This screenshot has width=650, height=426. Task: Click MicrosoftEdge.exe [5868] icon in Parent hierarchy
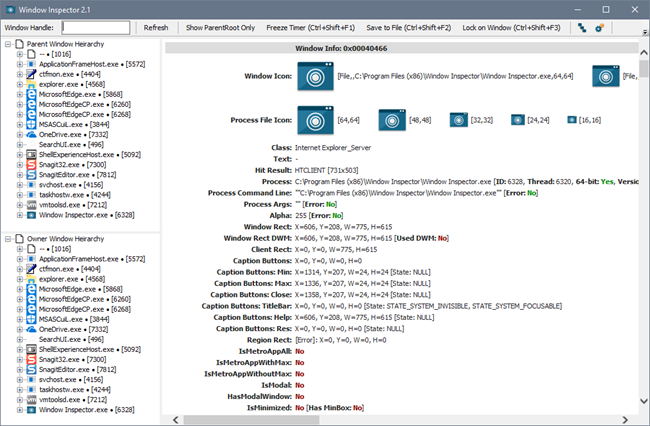coord(31,94)
